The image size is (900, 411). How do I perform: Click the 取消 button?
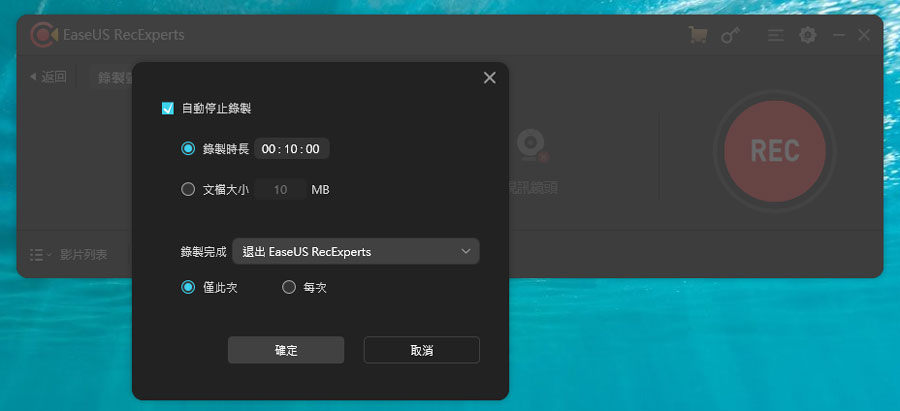pos(422,350)
